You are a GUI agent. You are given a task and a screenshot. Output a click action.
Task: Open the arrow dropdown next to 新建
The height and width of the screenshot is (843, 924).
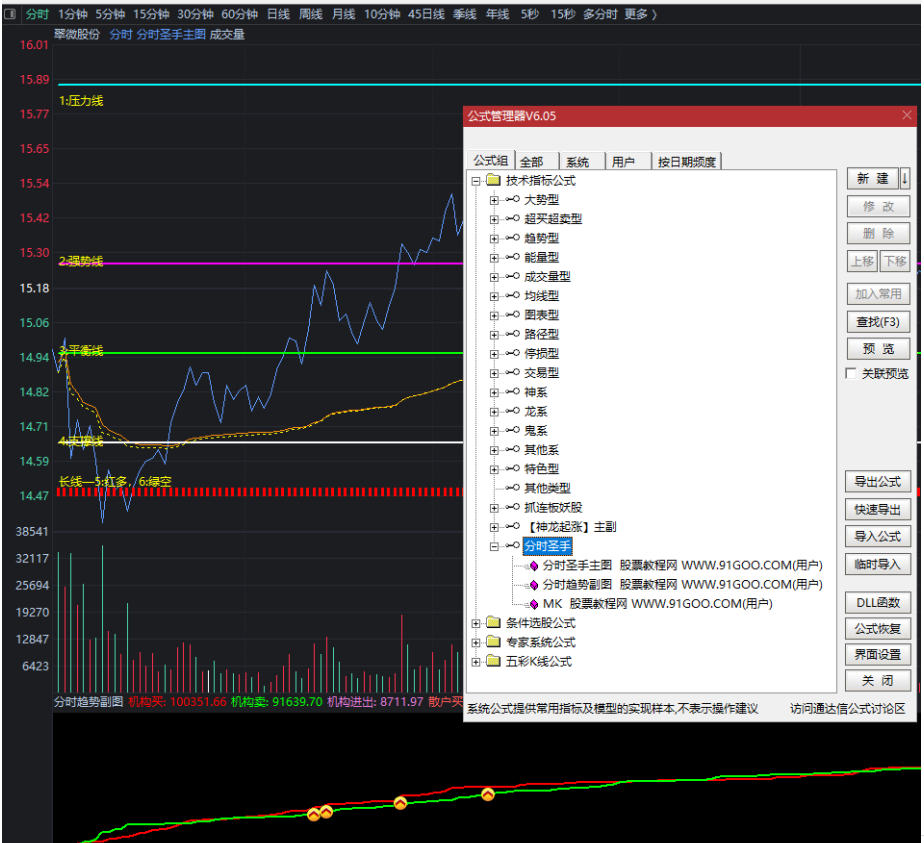[x=905, y=179]
